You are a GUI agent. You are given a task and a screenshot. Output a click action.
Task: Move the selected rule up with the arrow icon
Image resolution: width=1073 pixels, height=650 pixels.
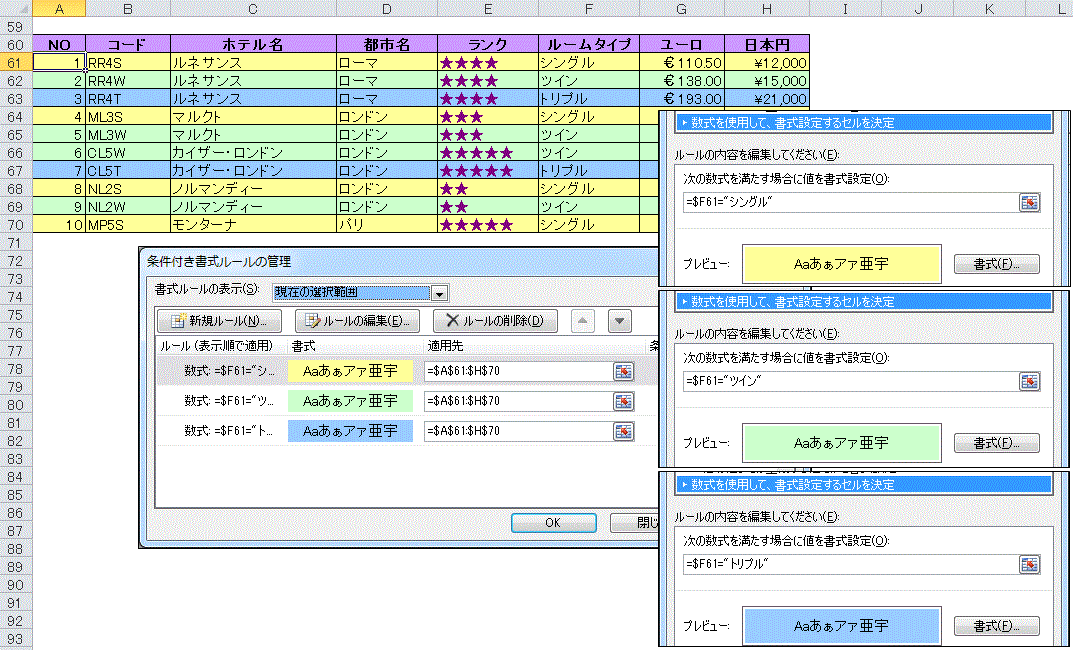click(585, 321)
